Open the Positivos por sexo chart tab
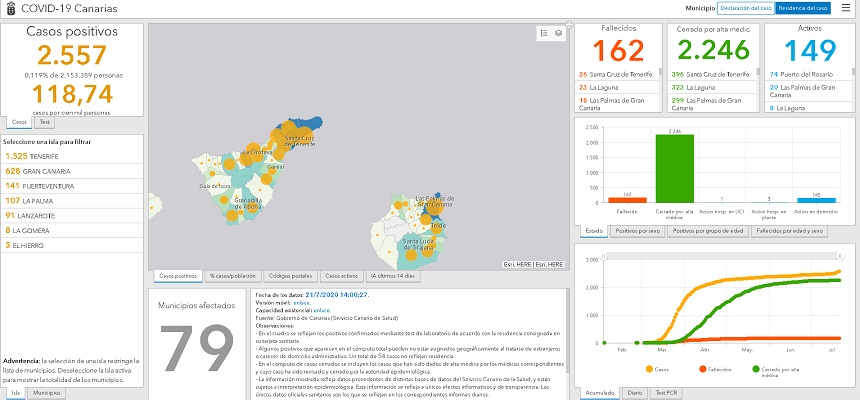Image resolution: width=860 pixels, height=400 pixels. point(637,230)
